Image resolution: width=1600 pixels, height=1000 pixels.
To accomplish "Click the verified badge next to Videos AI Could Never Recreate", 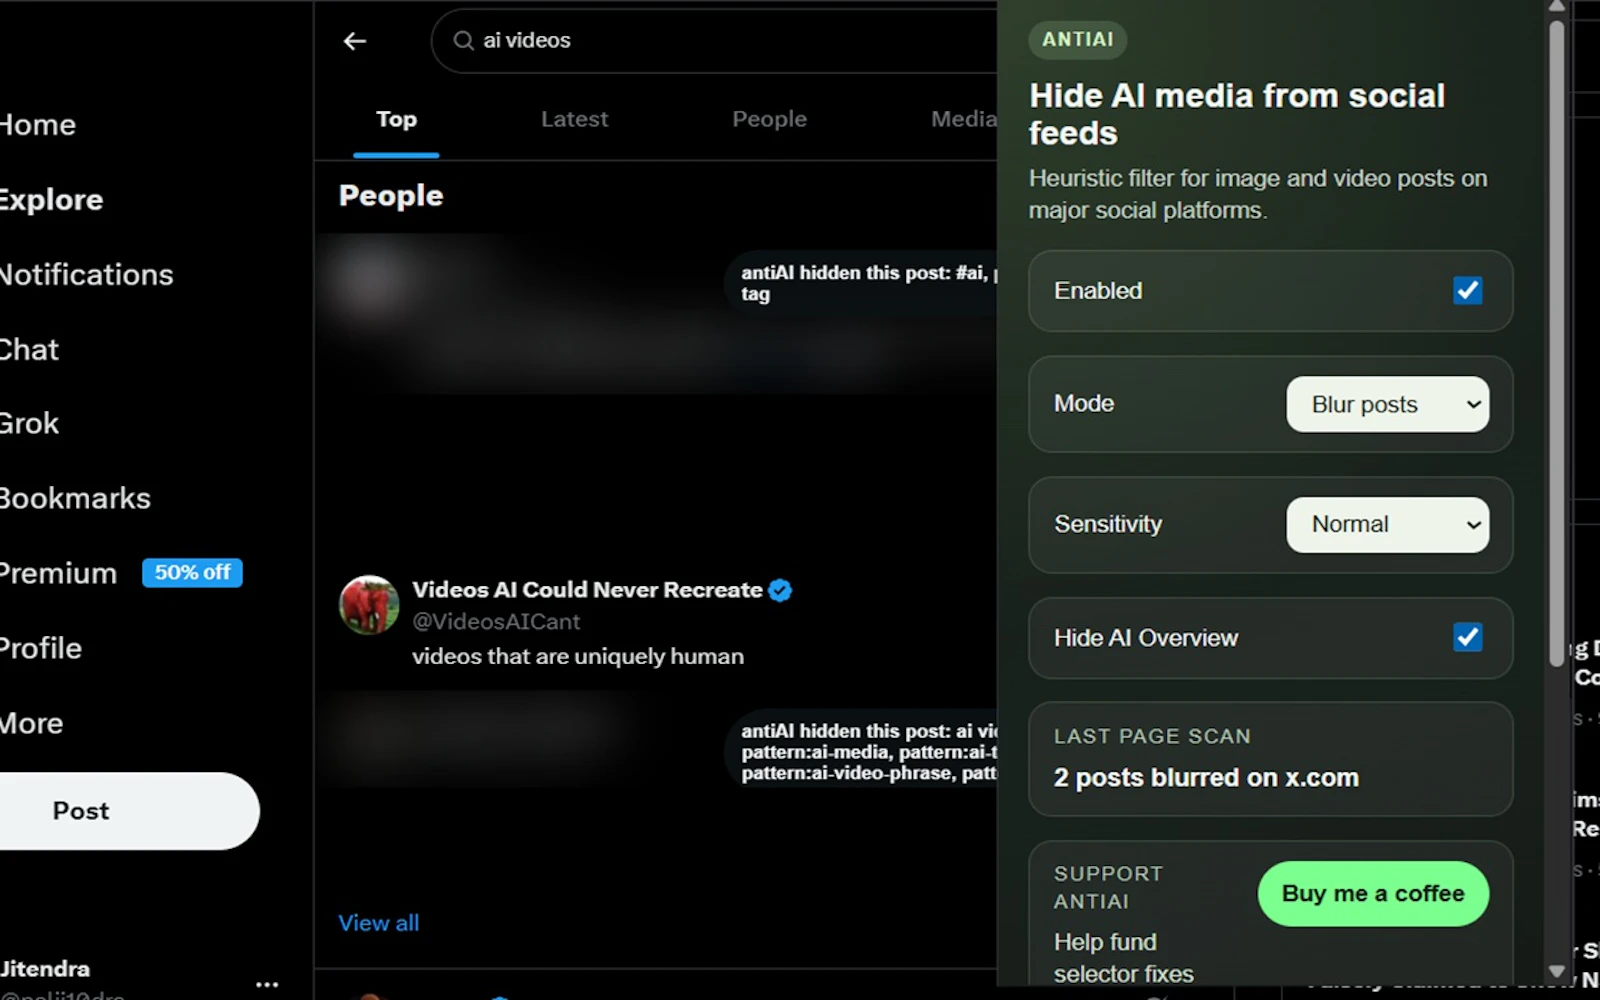I will coord(779,590).
